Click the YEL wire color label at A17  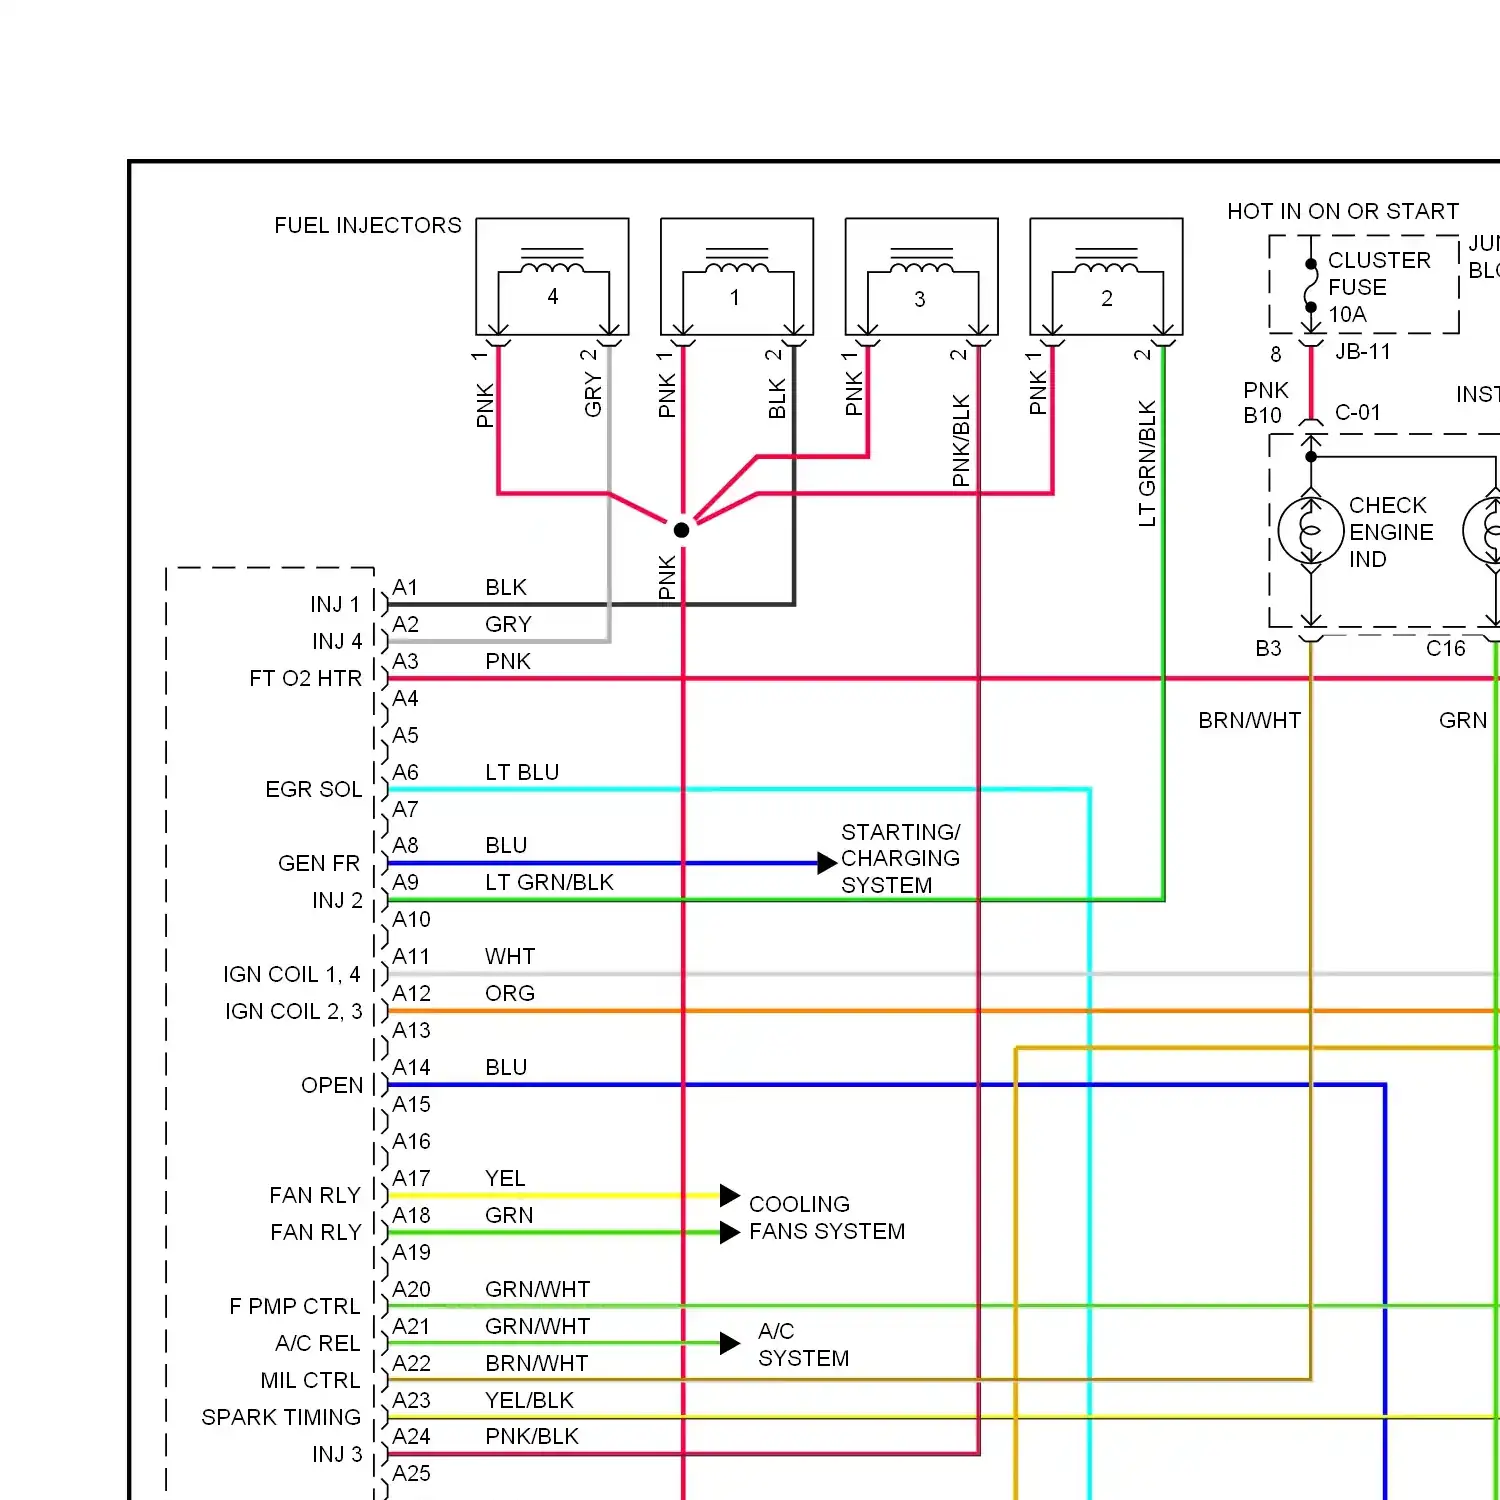[505, 1178]
